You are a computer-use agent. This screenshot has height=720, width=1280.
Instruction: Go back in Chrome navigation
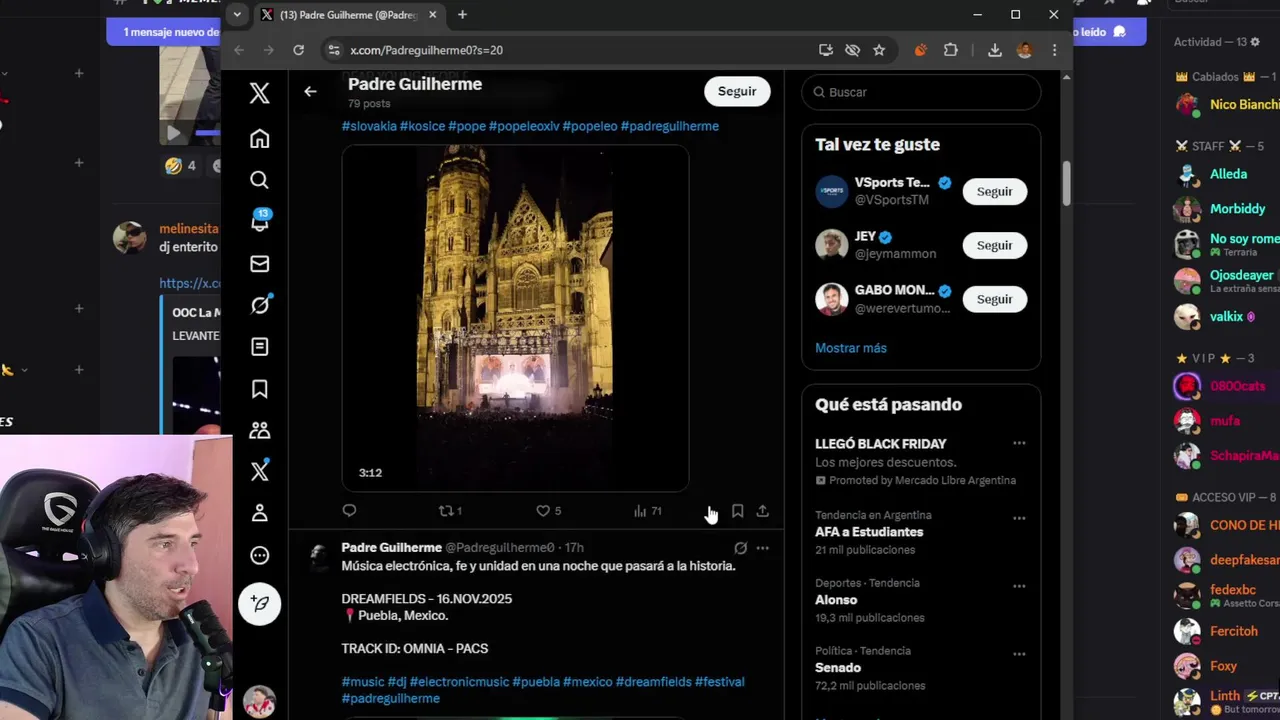pyautogui.click(x=239, y=50)
